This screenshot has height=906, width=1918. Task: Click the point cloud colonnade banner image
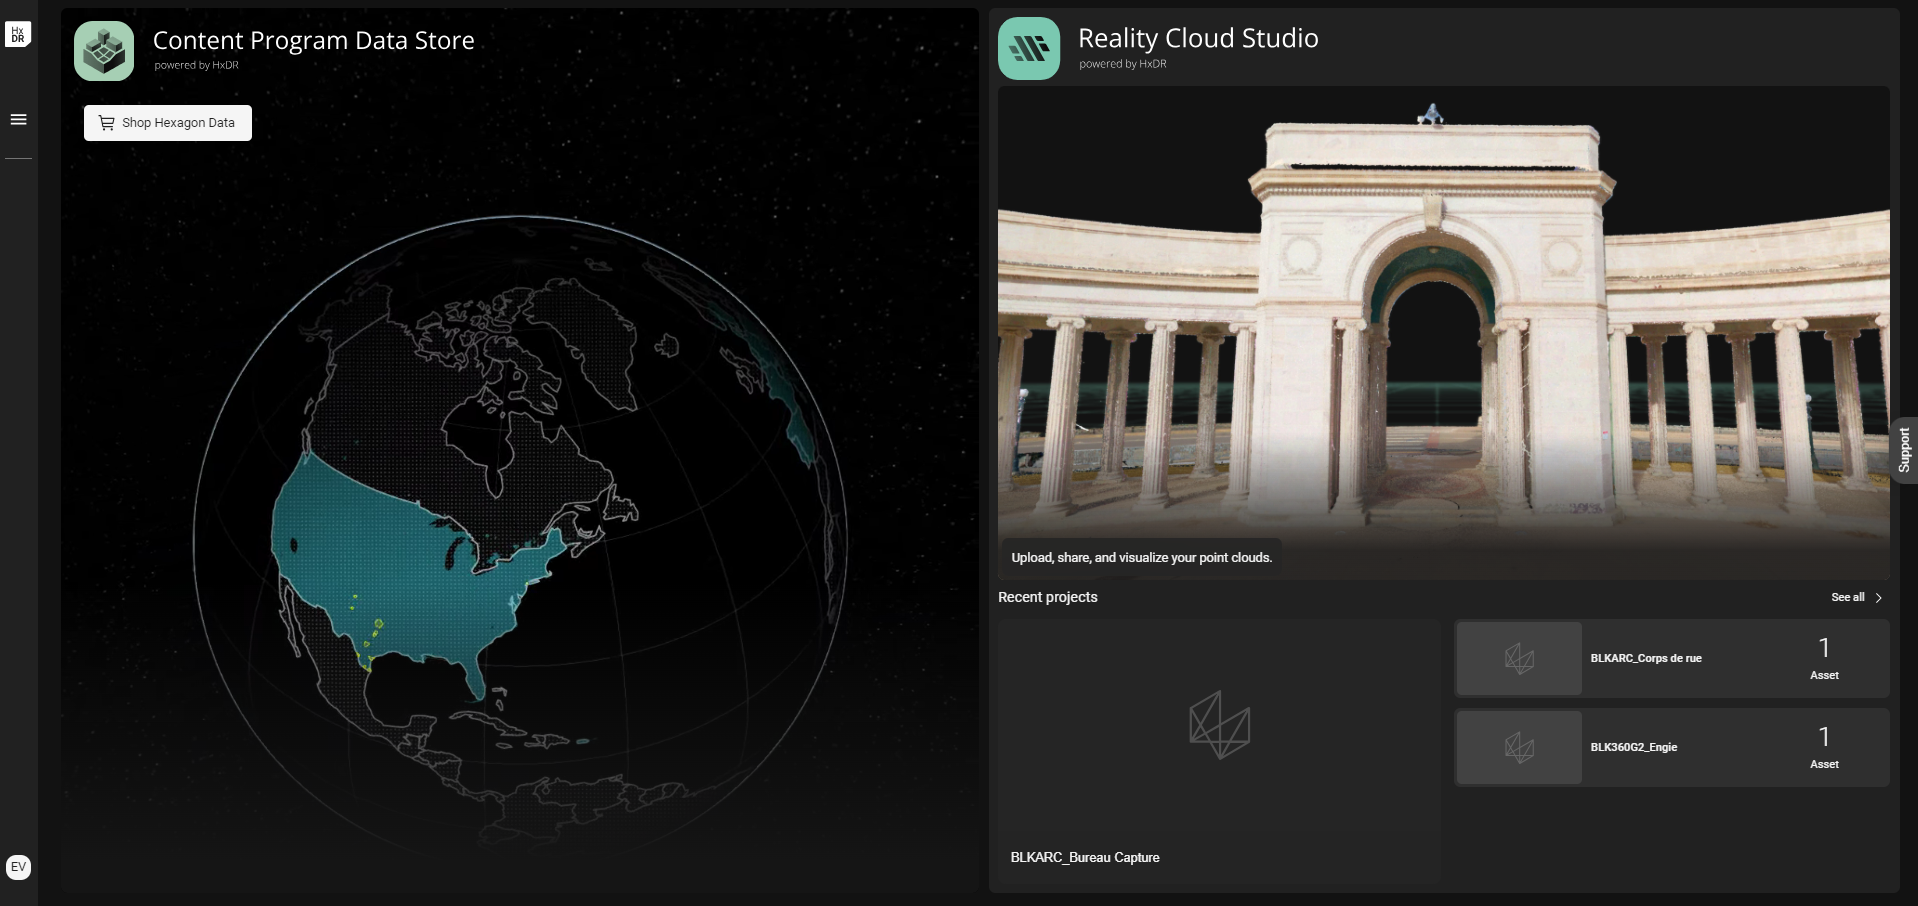1443,332
